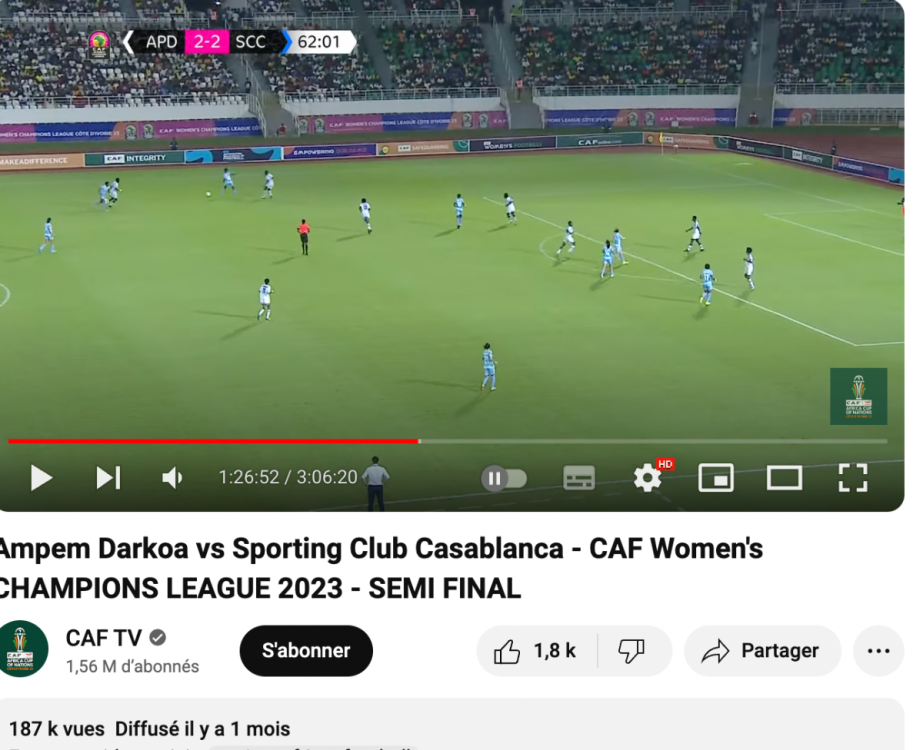Switch to theater mode icon
The image size is (923, 750).
(x=784, y=477)
